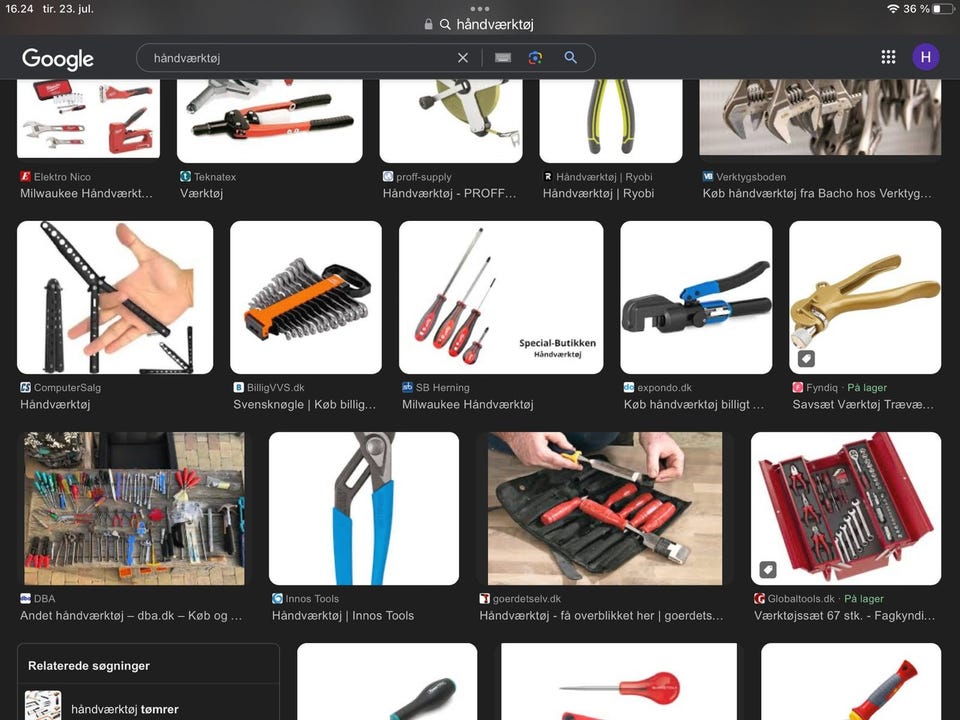
Task: Click the Globaltools.dk source favicon
Action: click(x=759, y=598)
